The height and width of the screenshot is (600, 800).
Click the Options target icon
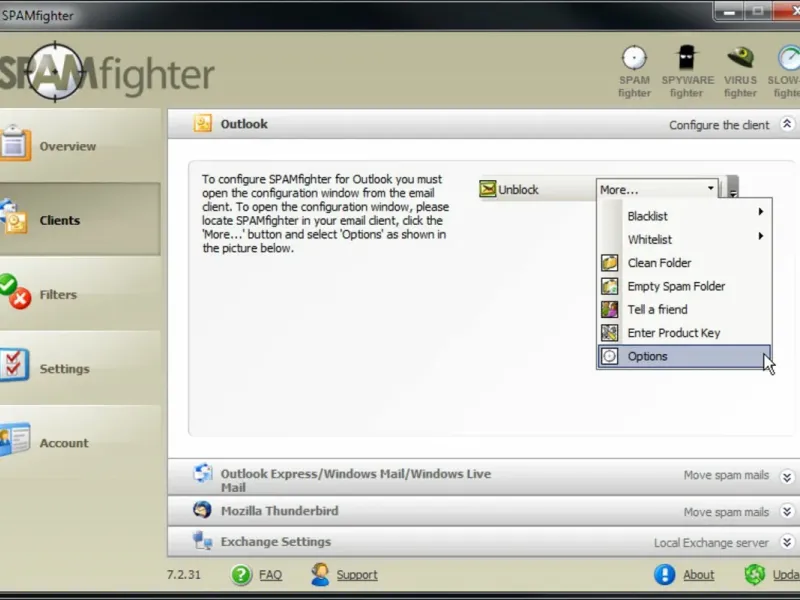609,356
